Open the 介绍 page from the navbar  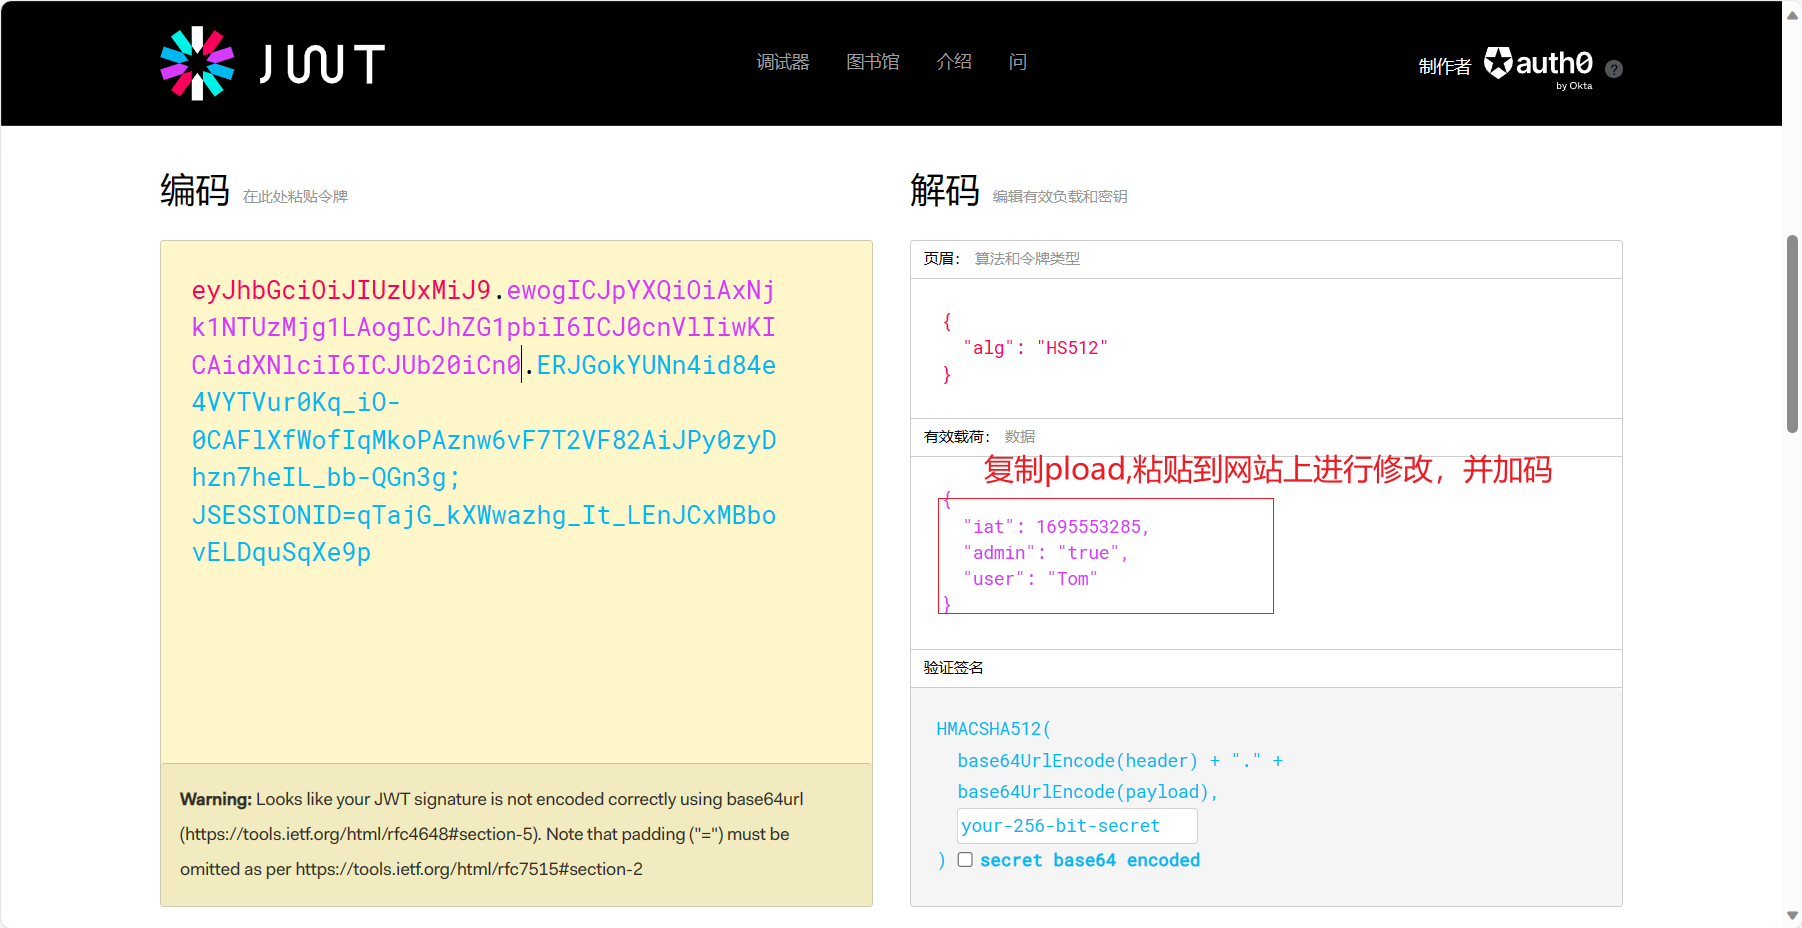pos(953,61)
